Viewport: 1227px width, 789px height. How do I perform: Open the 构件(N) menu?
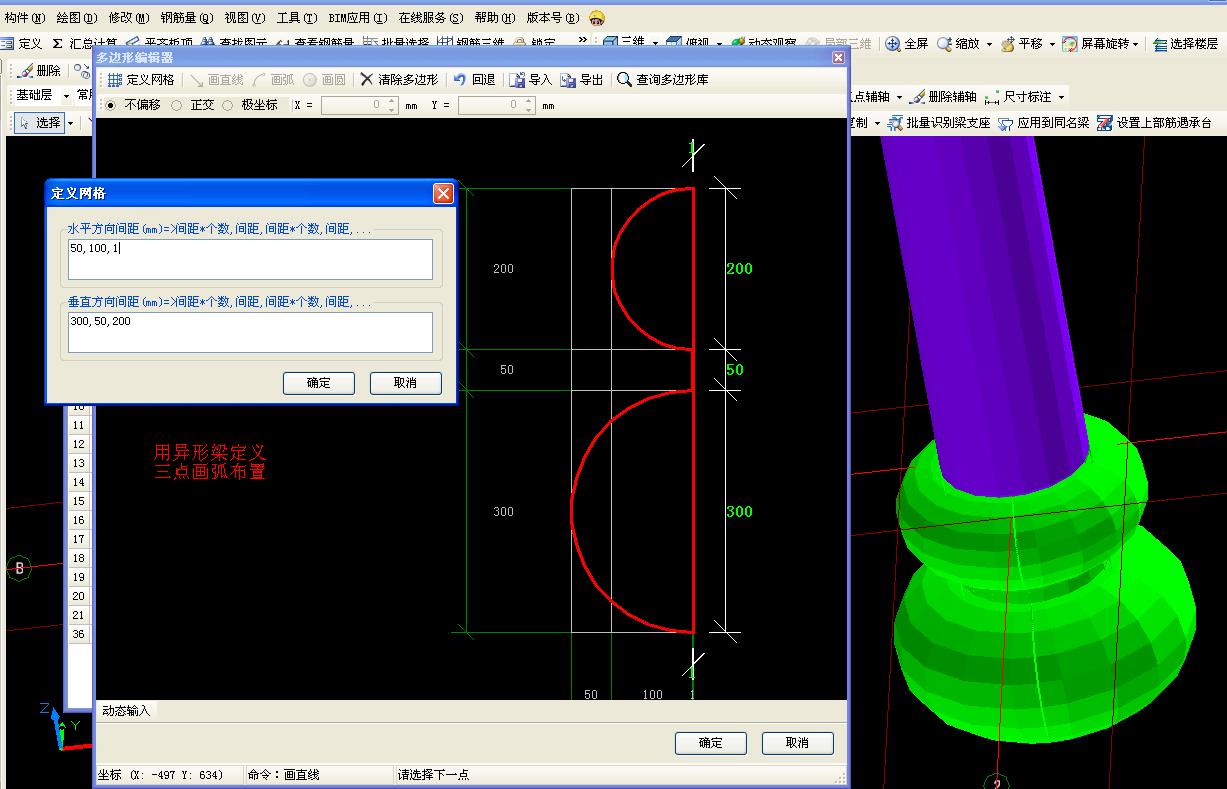click(x=25, y=18)
